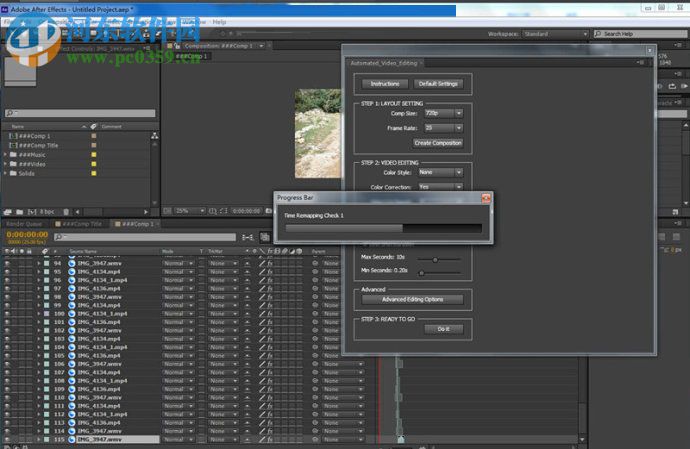This screenshot has width=690, height=449.
Task: Switch to the Render Queue tab
Action: coord(24,224)
